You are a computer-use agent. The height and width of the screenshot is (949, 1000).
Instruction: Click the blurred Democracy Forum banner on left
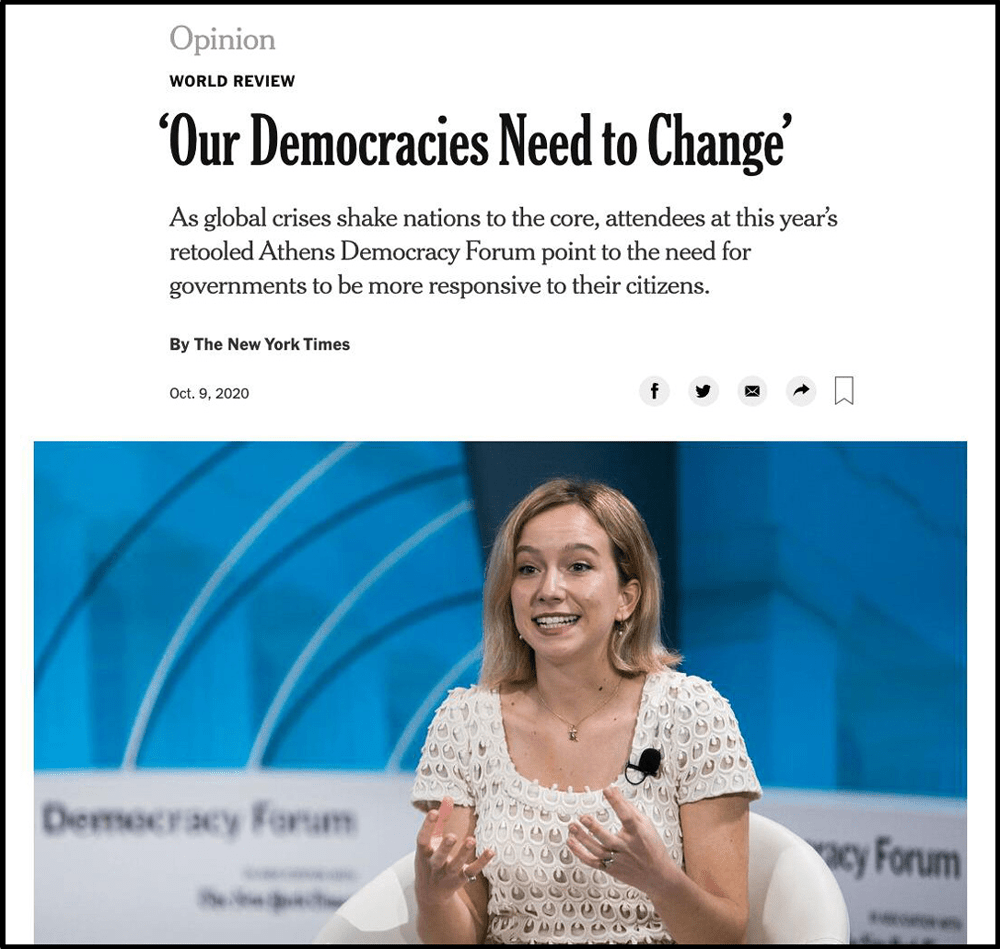198,820
